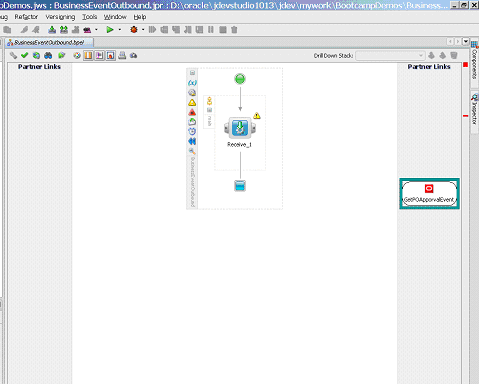Collapse the process scope using its top toggle
This screenshot has height=384, width=479.
(192, 73)
